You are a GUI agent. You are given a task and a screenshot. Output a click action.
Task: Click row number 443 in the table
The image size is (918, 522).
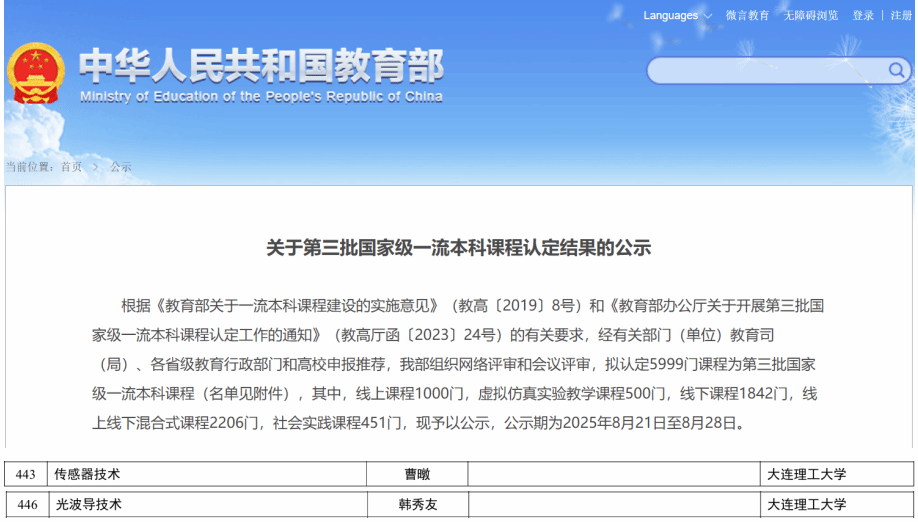26,474
